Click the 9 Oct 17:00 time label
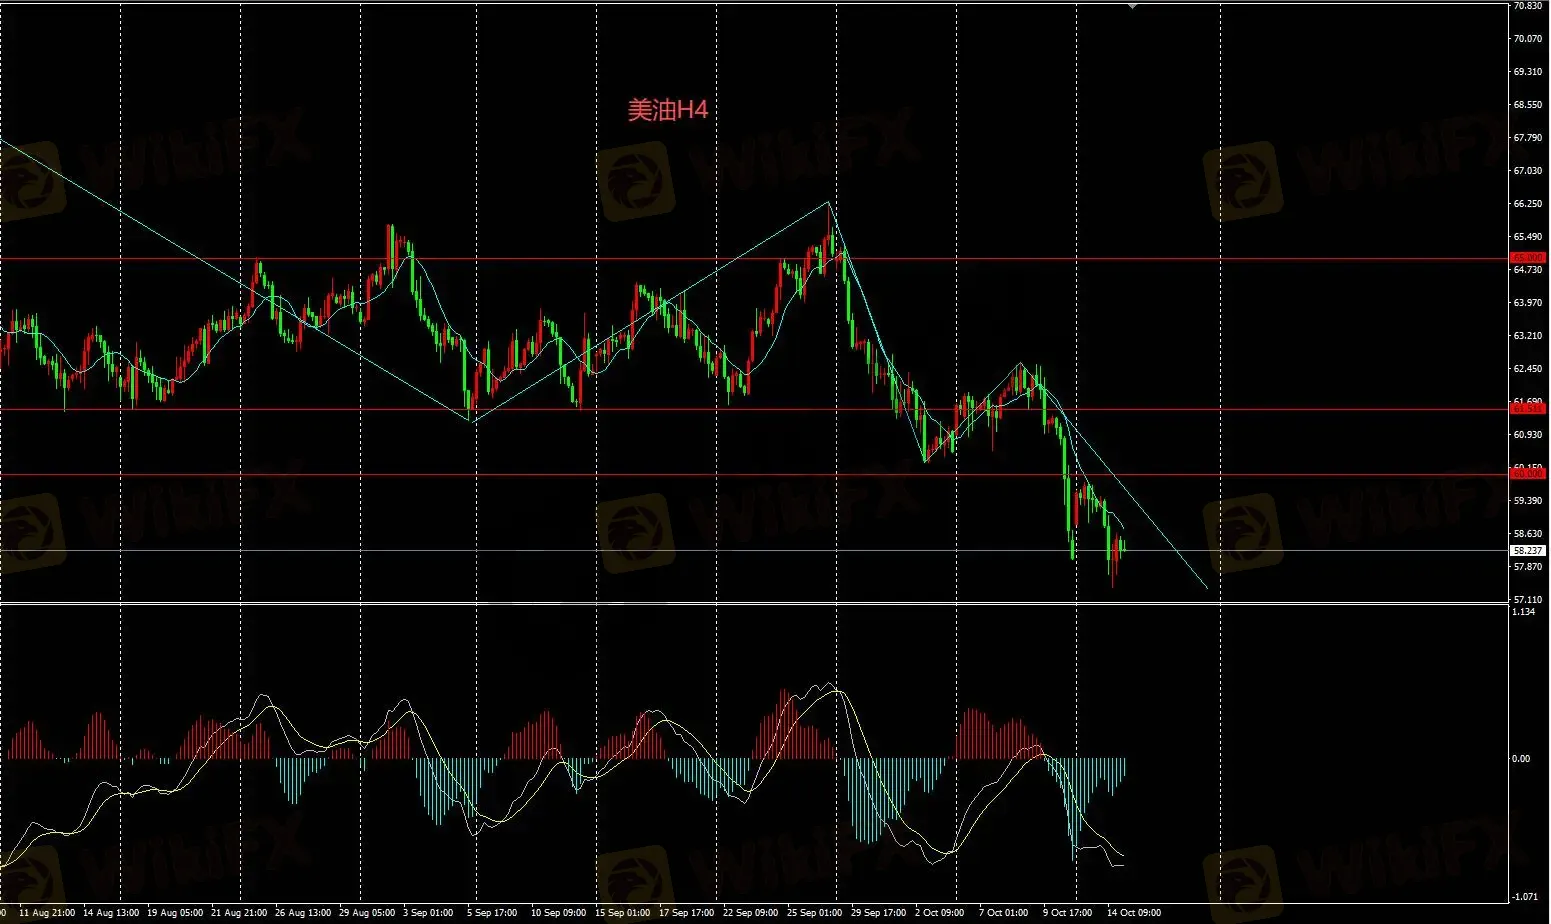The image size is (1551, 924). coord(1068,913)
